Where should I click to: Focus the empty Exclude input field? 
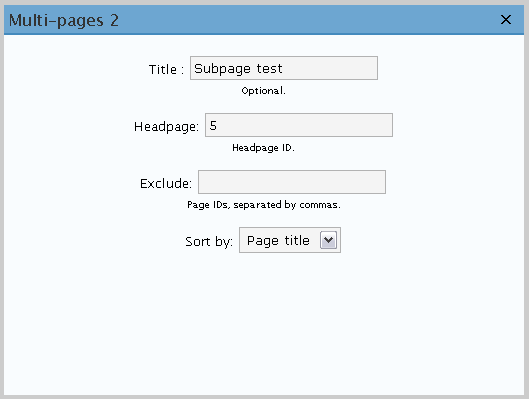[292, 182]
